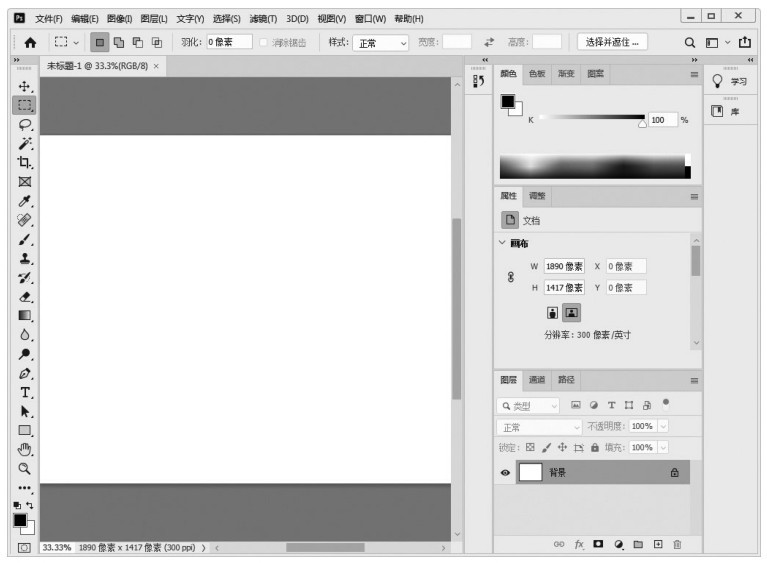
Task: Switch to the 通道 tab
Action: tap(537, 381)
